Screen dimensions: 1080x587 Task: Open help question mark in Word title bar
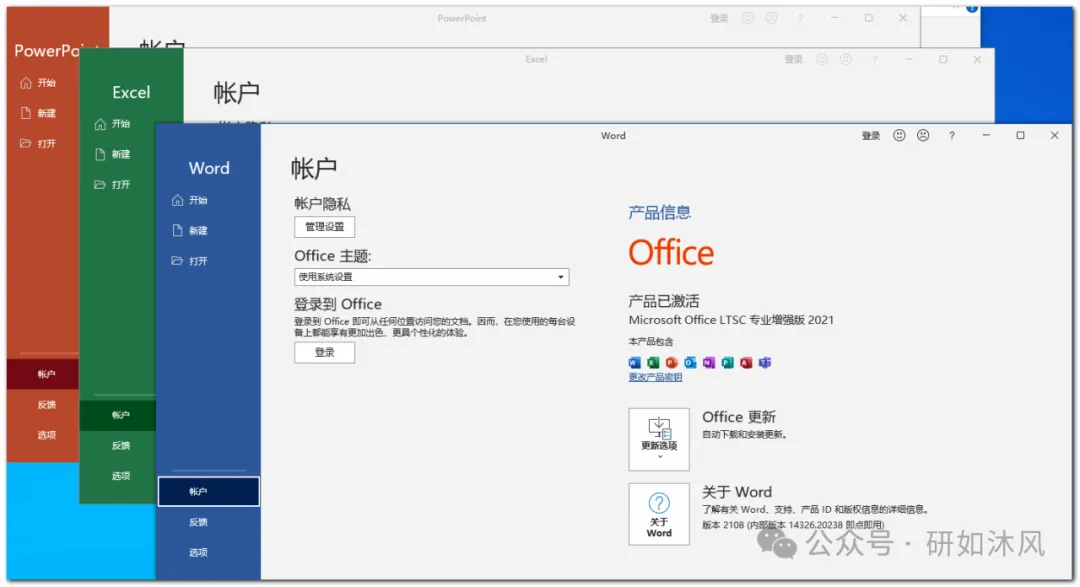952,136
